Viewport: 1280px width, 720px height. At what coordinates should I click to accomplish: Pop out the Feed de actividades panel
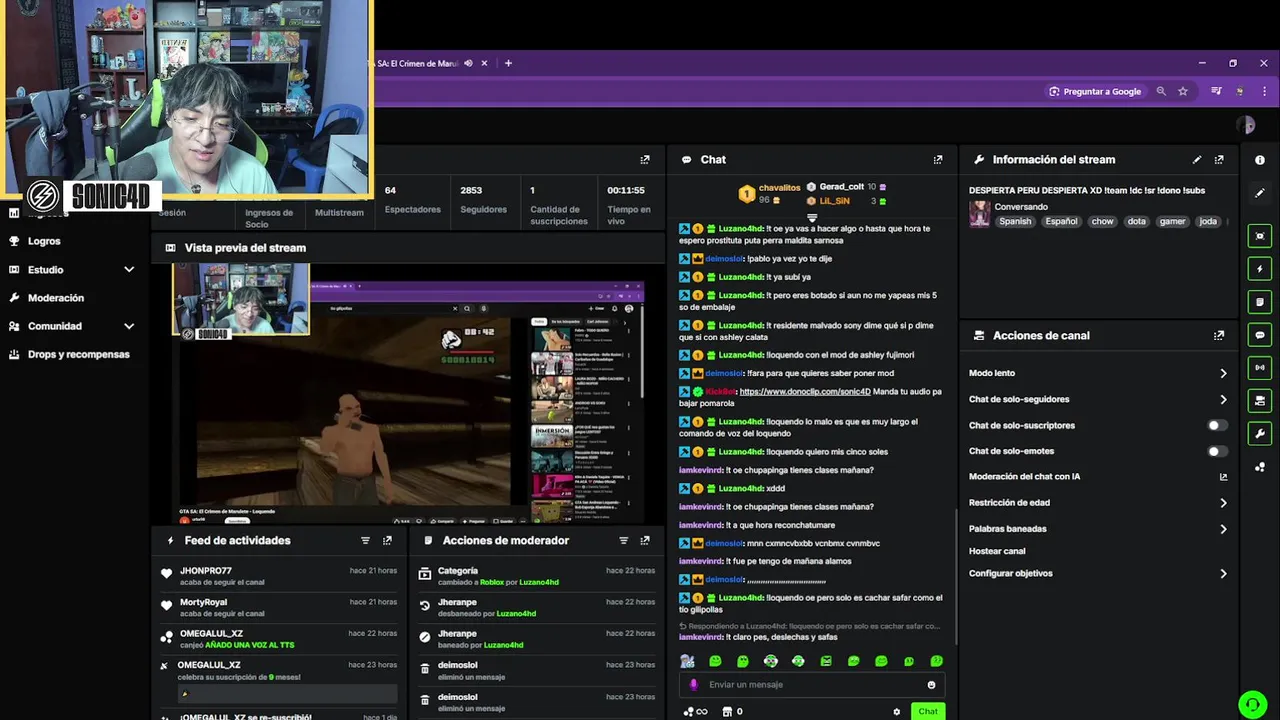click(x=387, y=541)
